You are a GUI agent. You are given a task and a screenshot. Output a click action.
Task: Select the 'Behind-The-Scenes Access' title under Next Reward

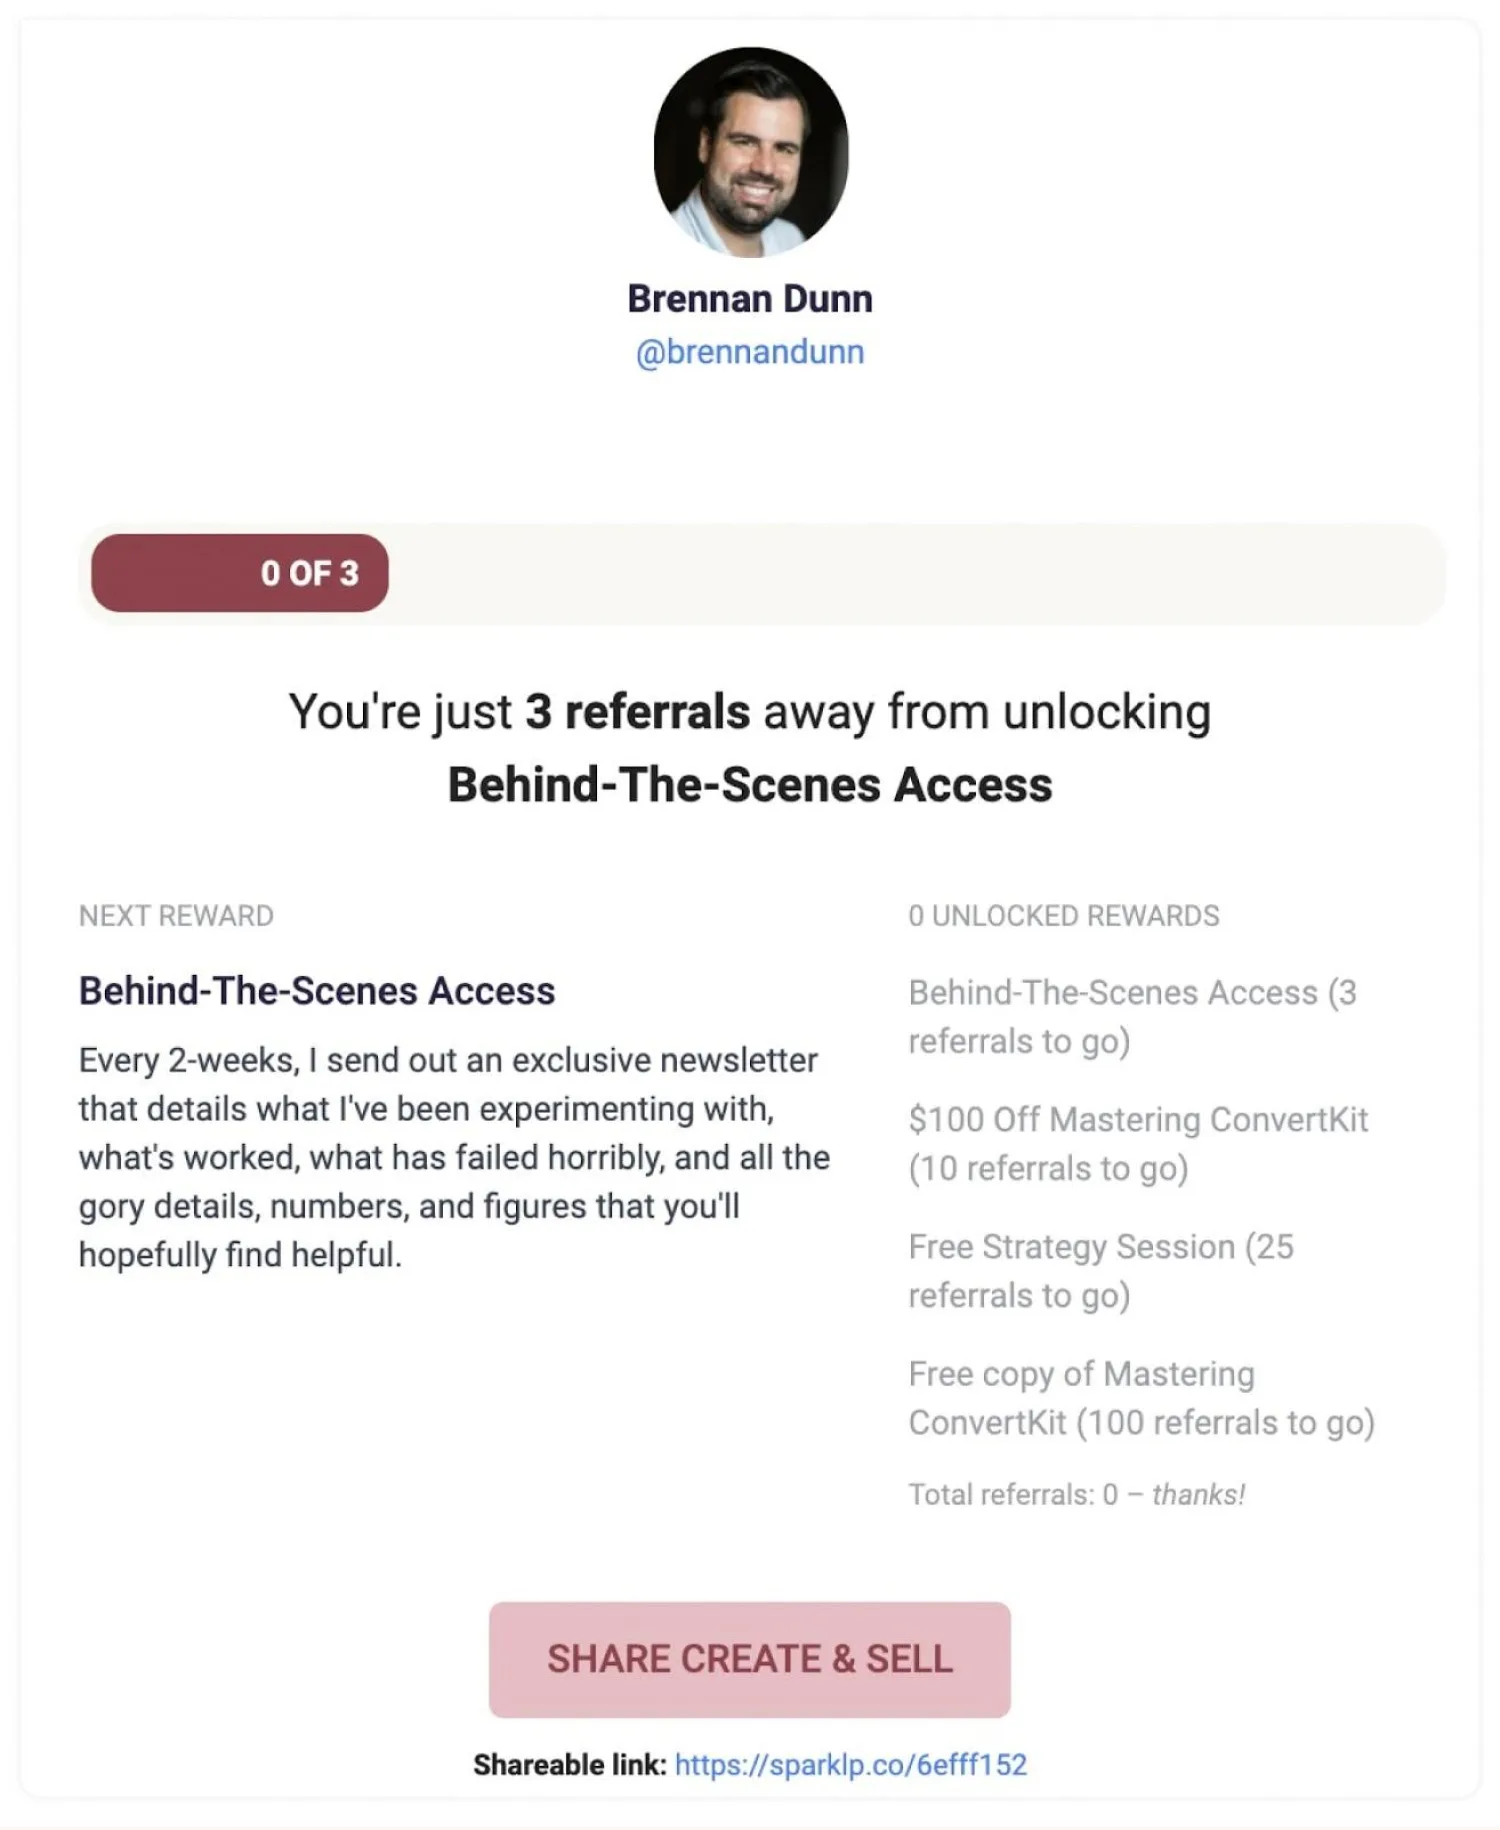316,991
